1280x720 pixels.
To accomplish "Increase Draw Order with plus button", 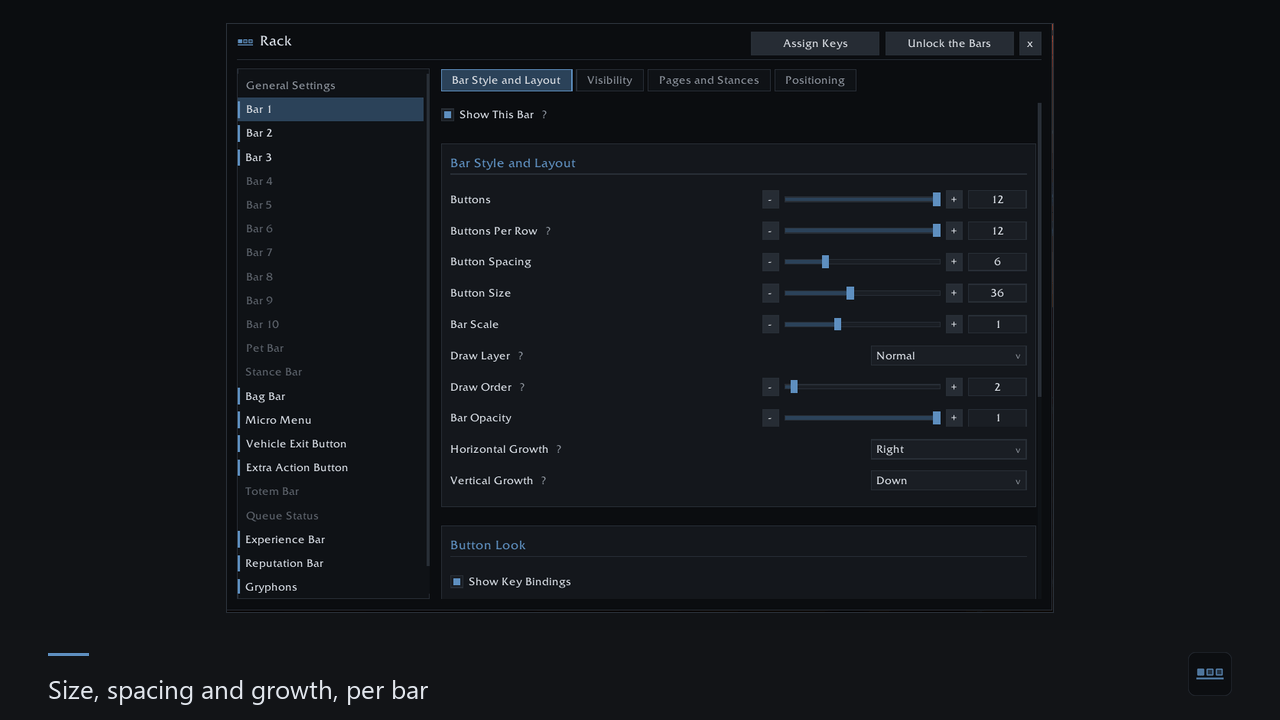I will (954, 387).
